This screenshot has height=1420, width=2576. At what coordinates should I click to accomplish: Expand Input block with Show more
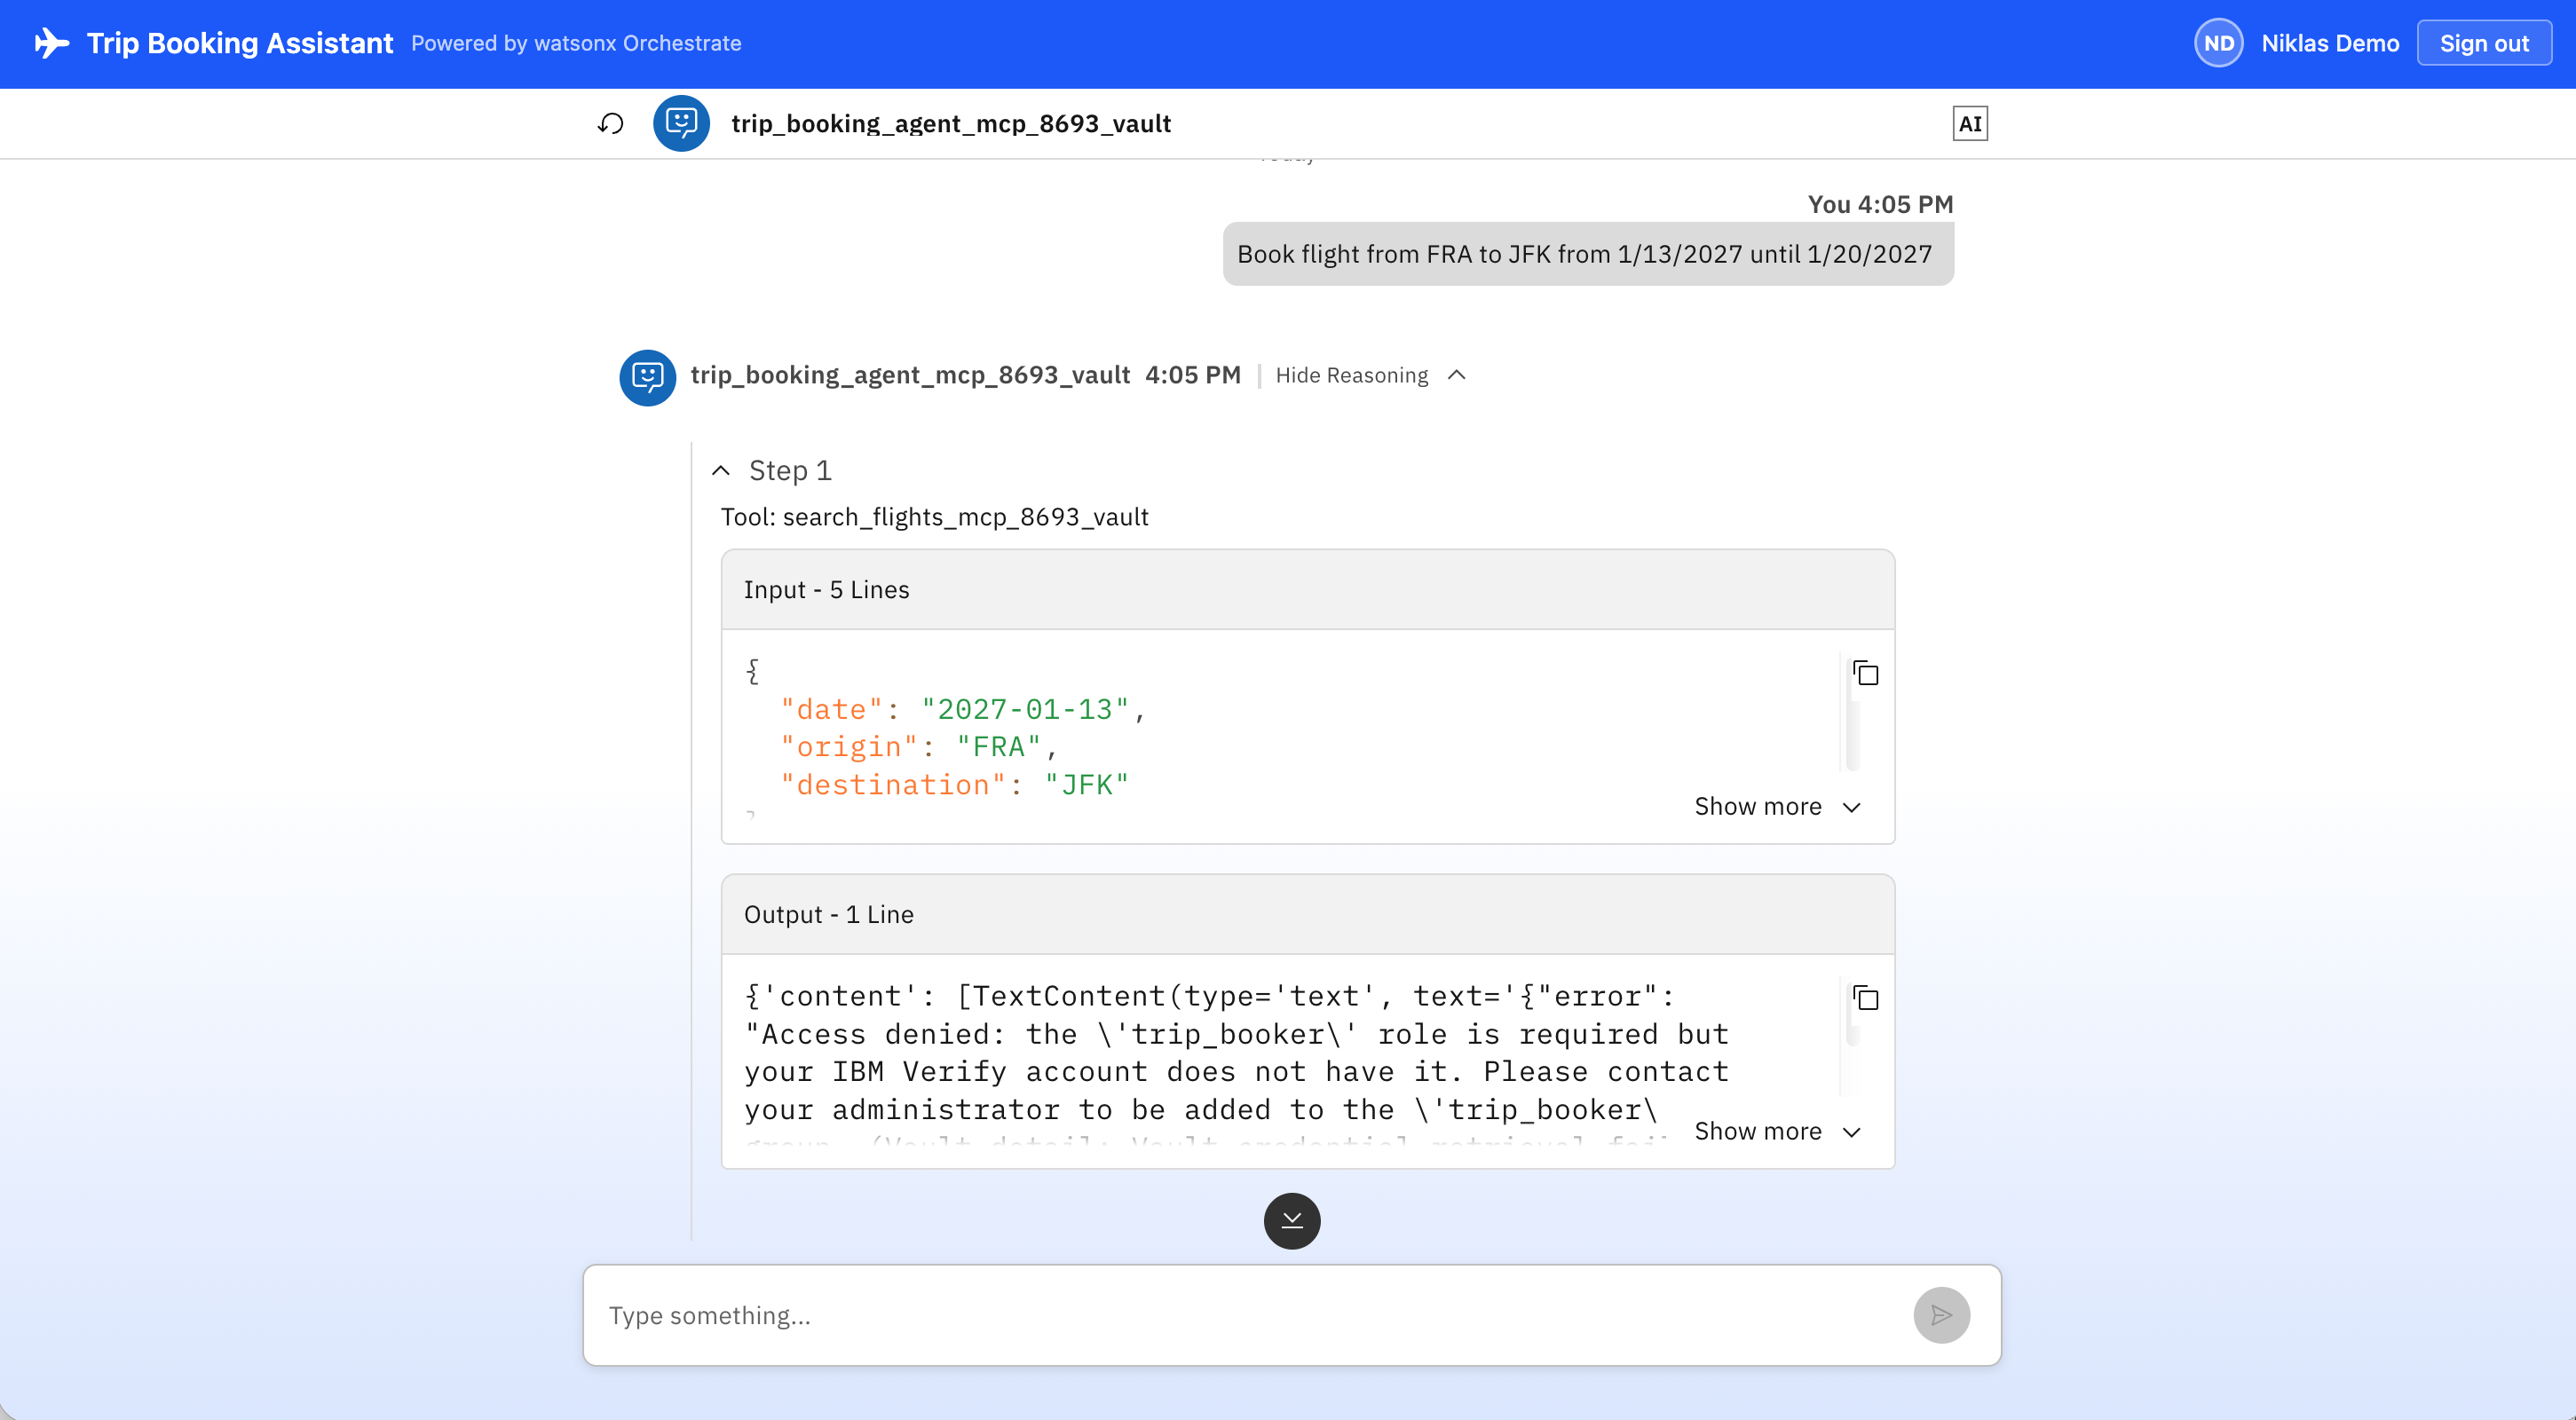(x=1777, y=806)
